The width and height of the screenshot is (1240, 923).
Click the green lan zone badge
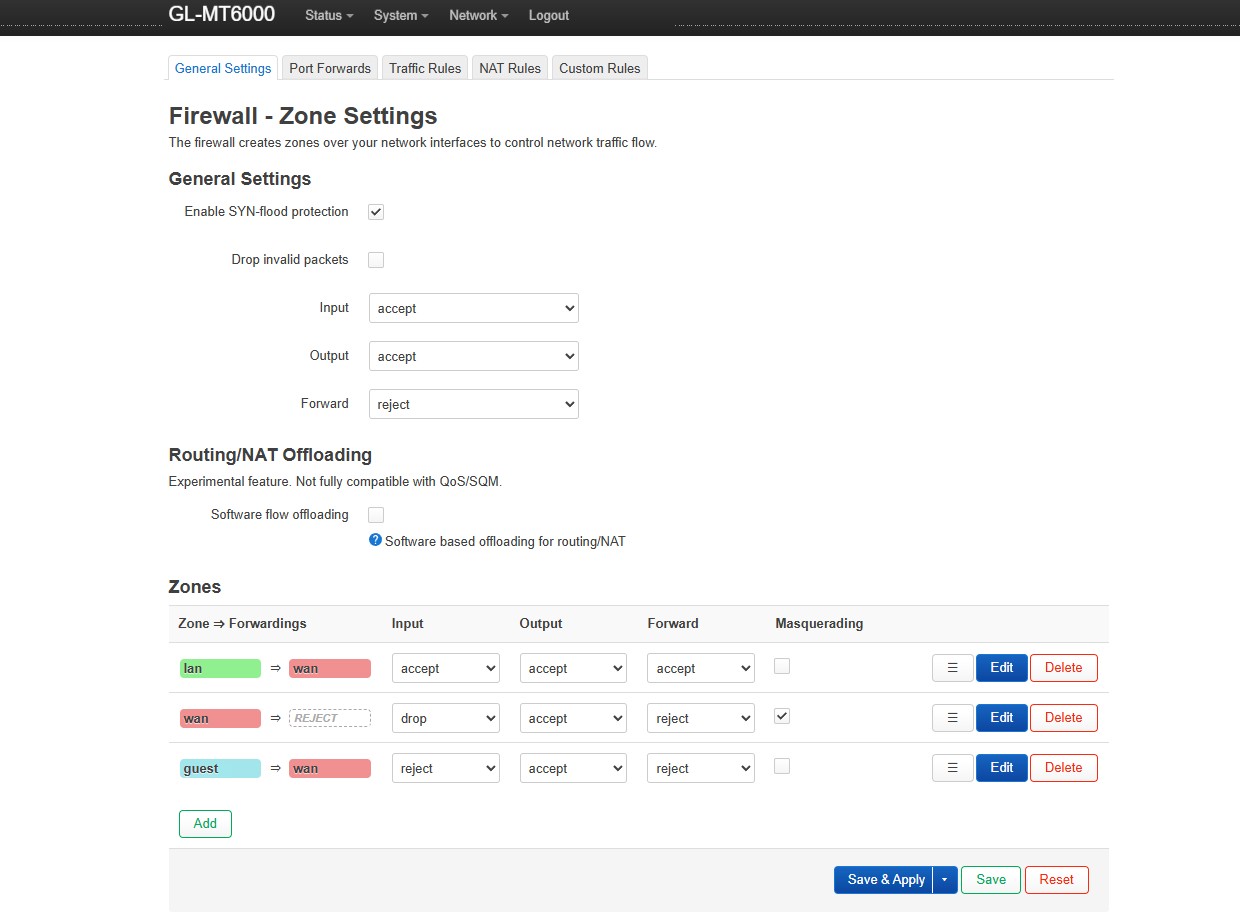point(220,668)
